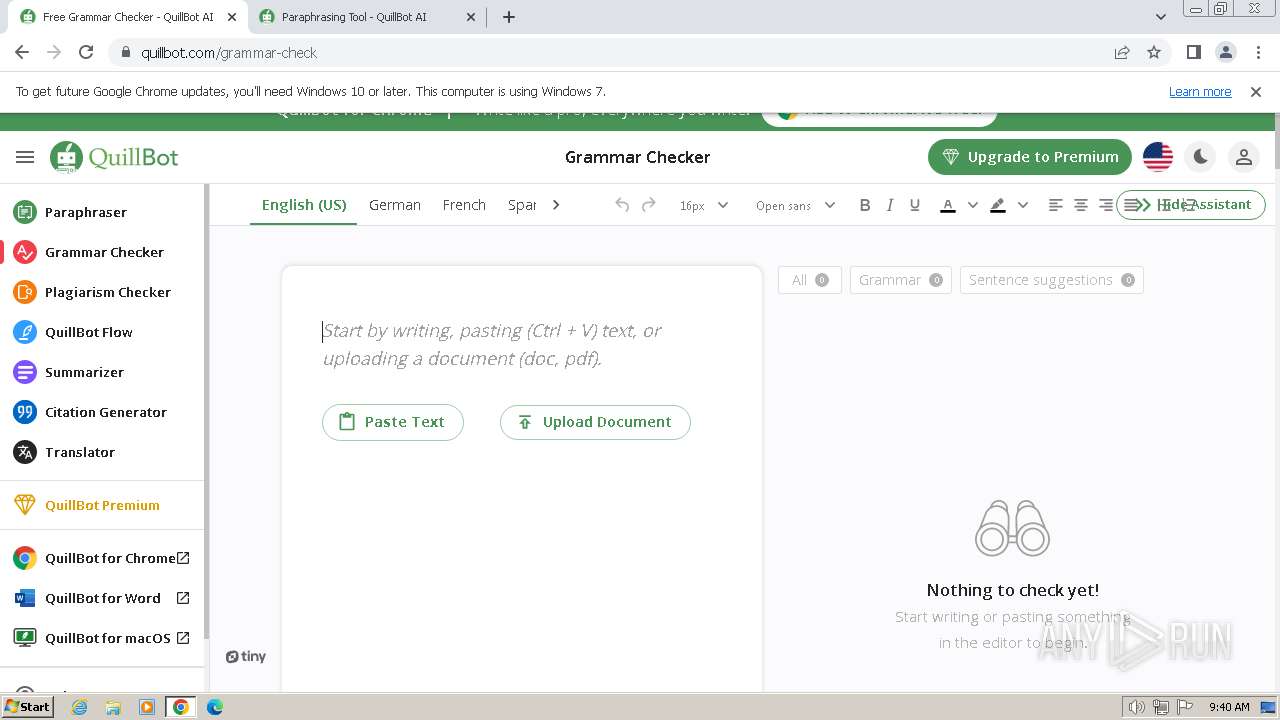1280x720 pixels.
Task: Click Paste Text button
Action: pos(393,422)
